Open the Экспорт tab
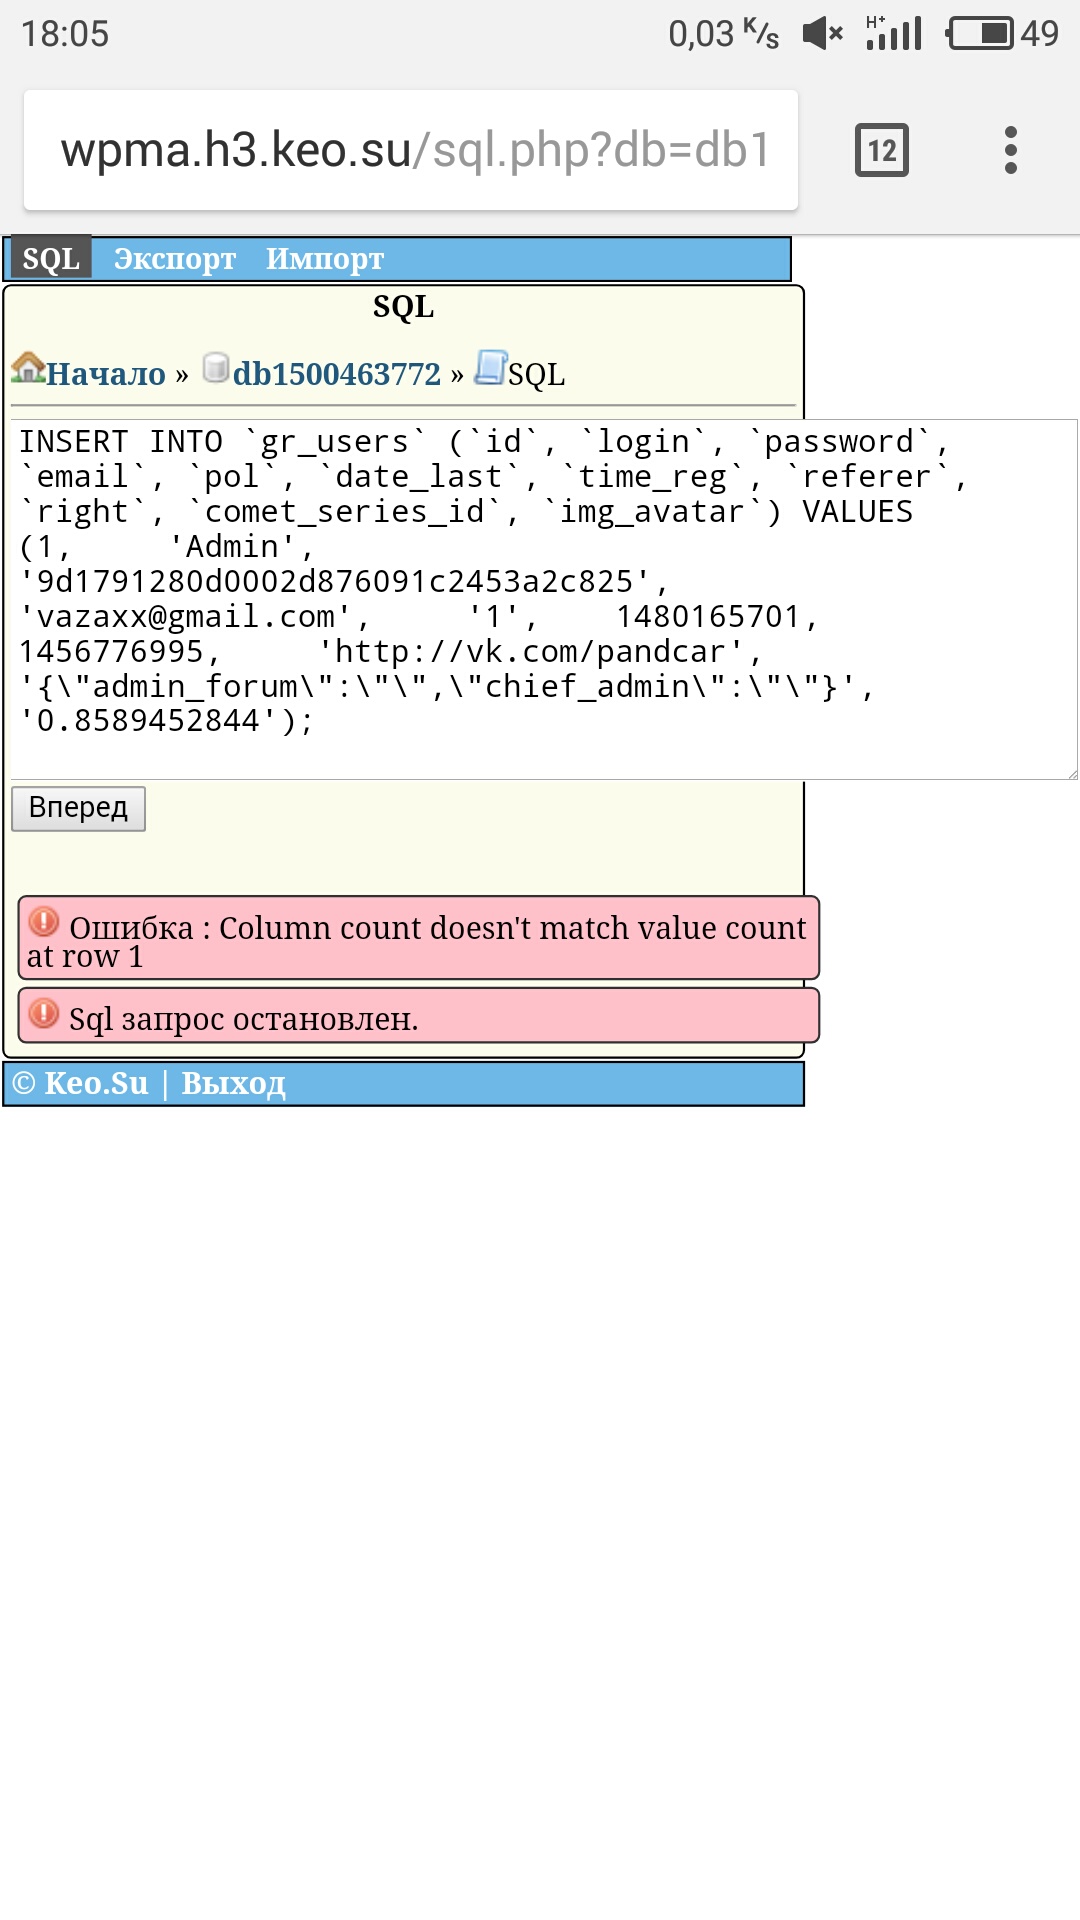 [x=175, y=259]
